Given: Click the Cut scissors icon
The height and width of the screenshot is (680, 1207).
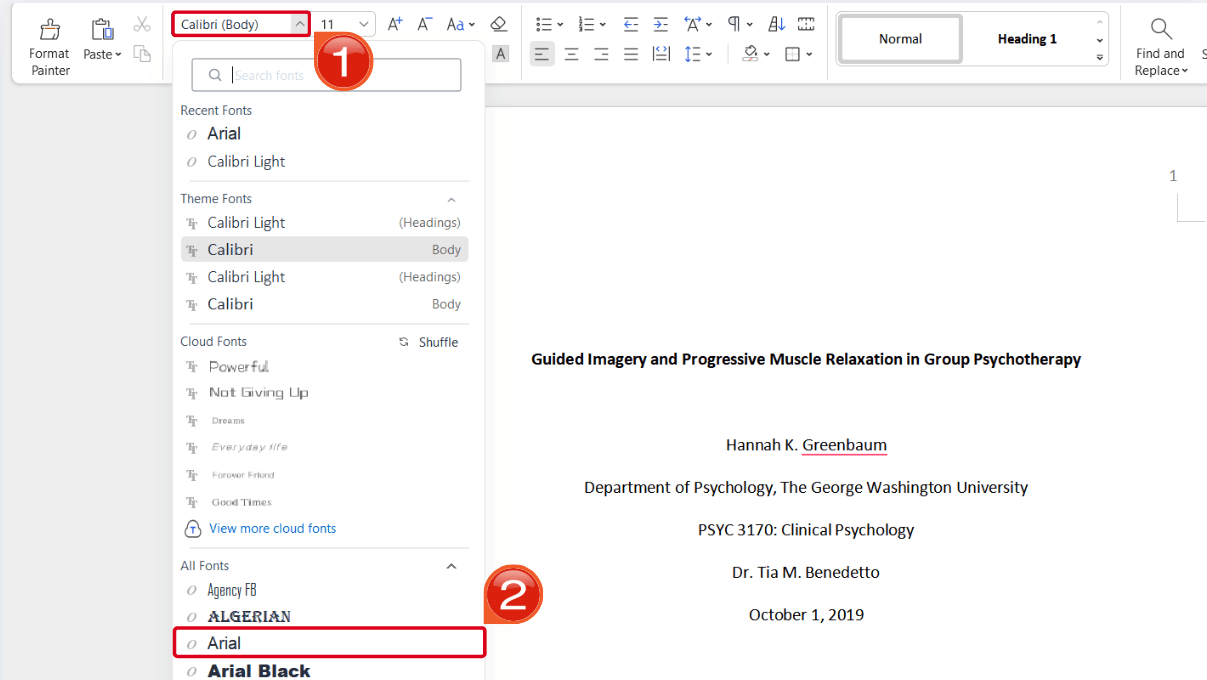Looking at the screenshot, I should click(x=142, y=24).
